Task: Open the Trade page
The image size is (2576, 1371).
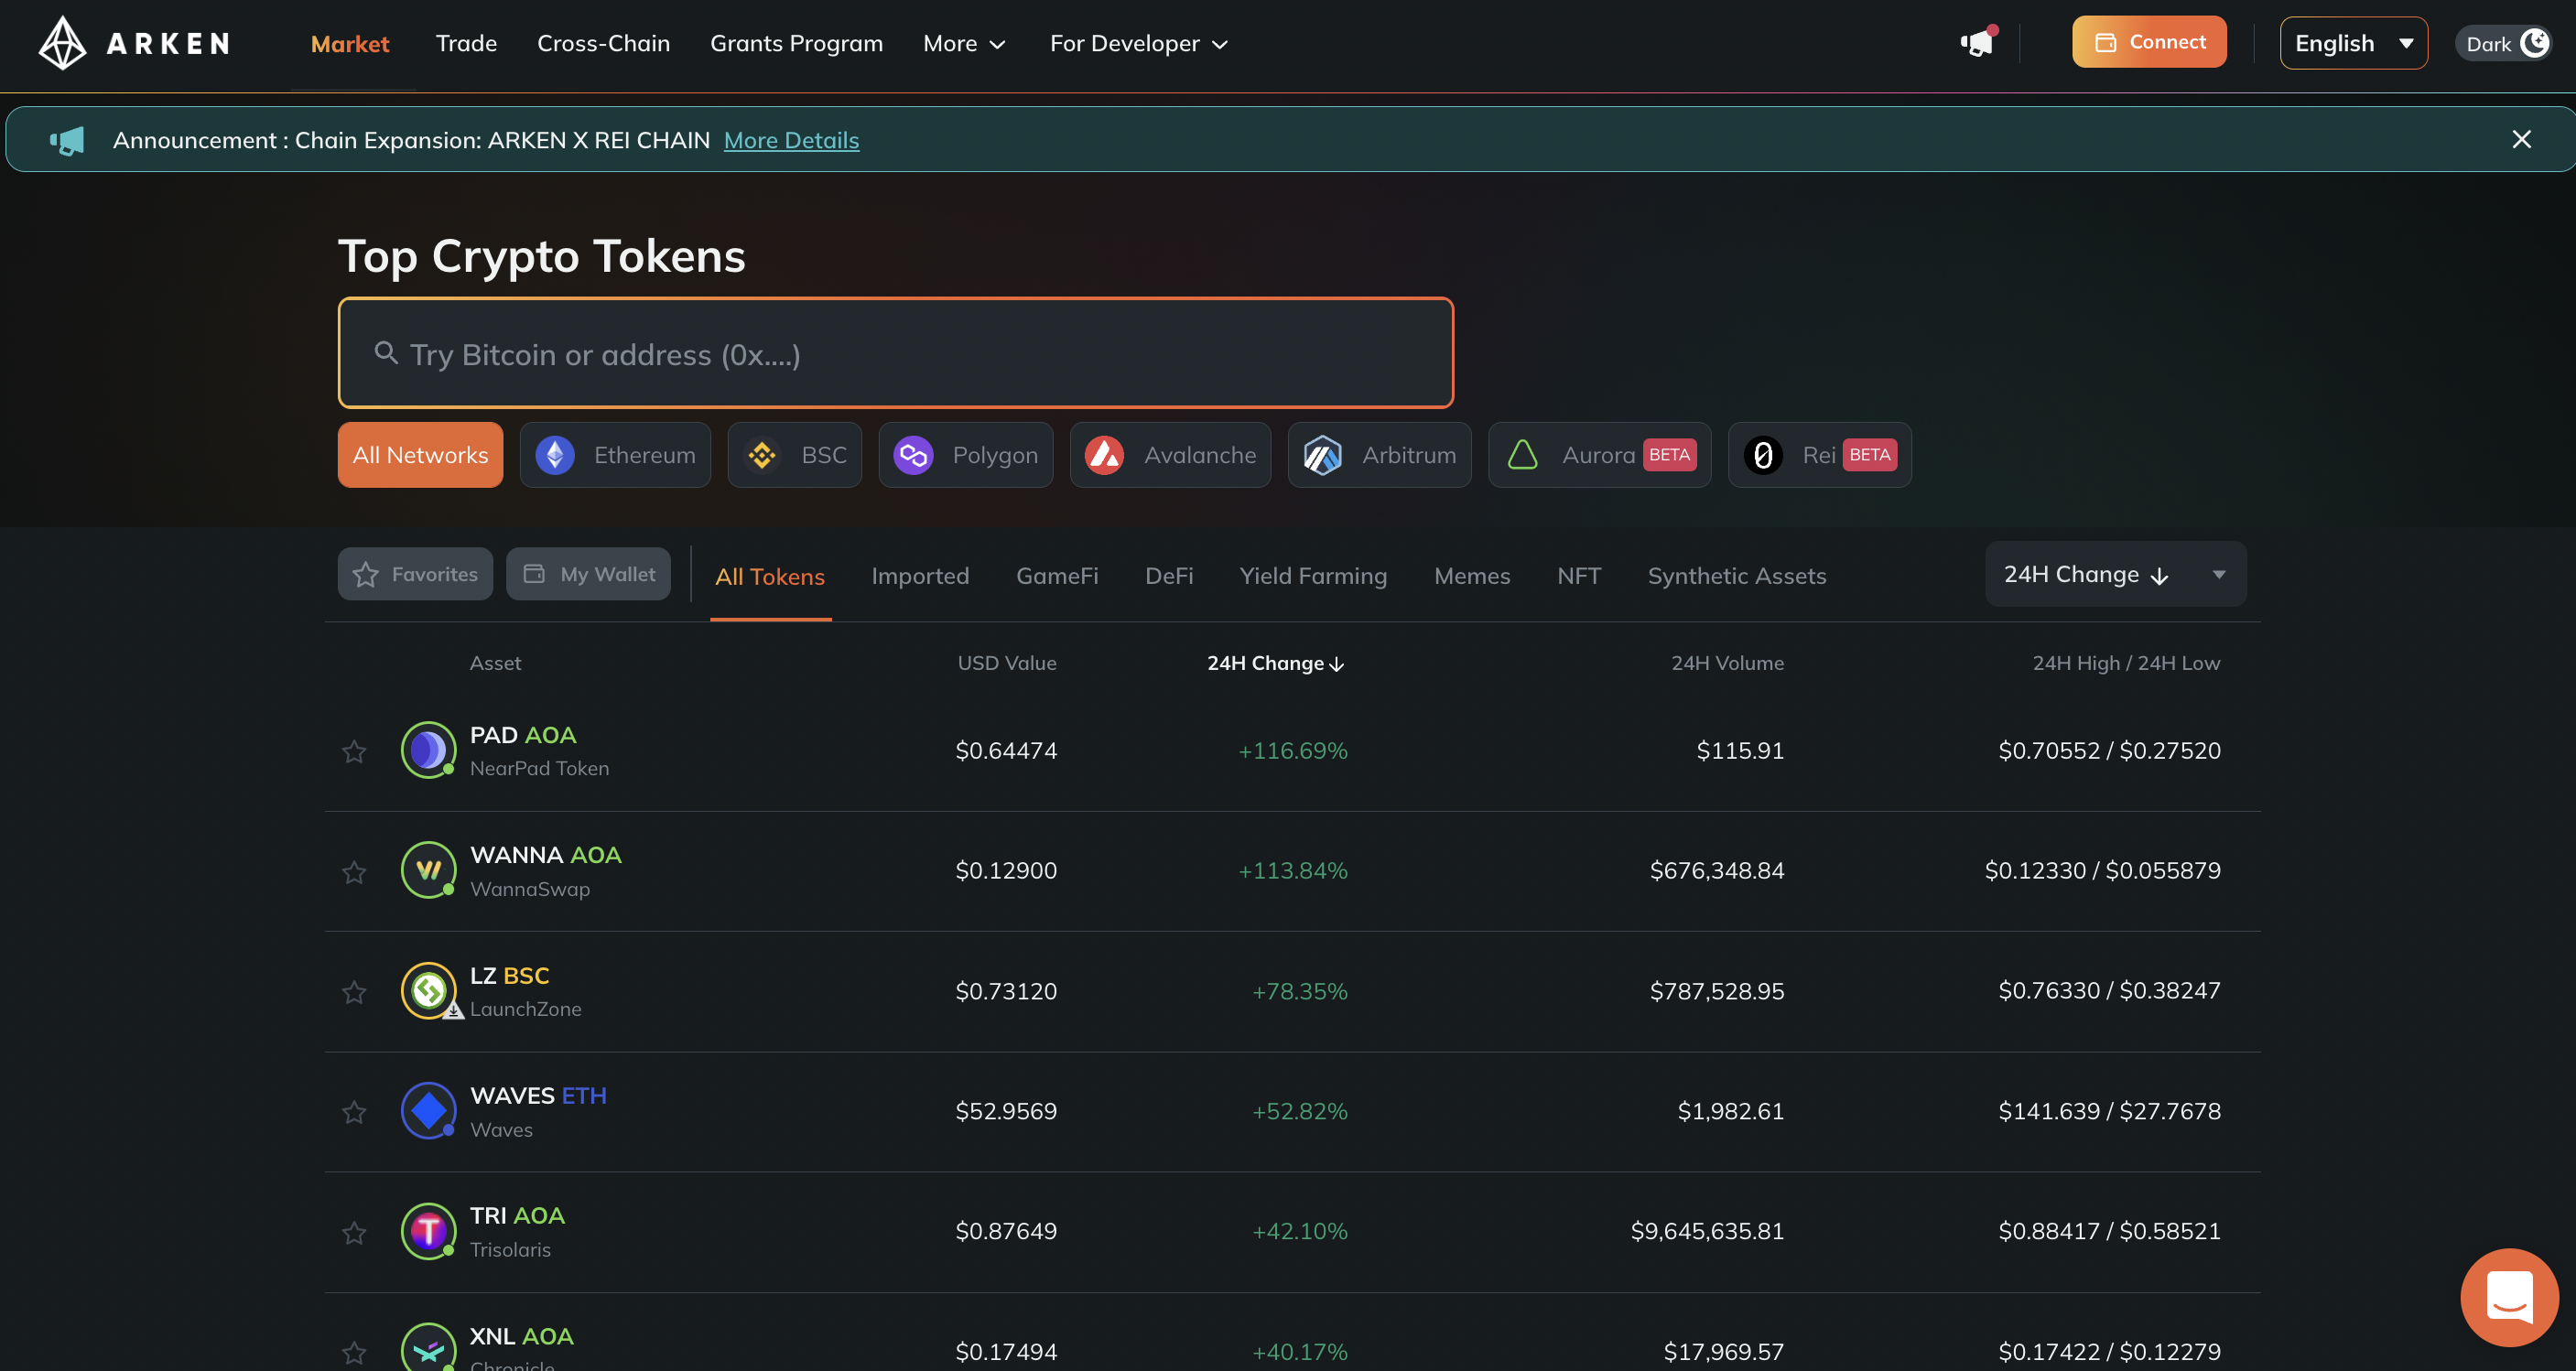Action: click(466, 44)
